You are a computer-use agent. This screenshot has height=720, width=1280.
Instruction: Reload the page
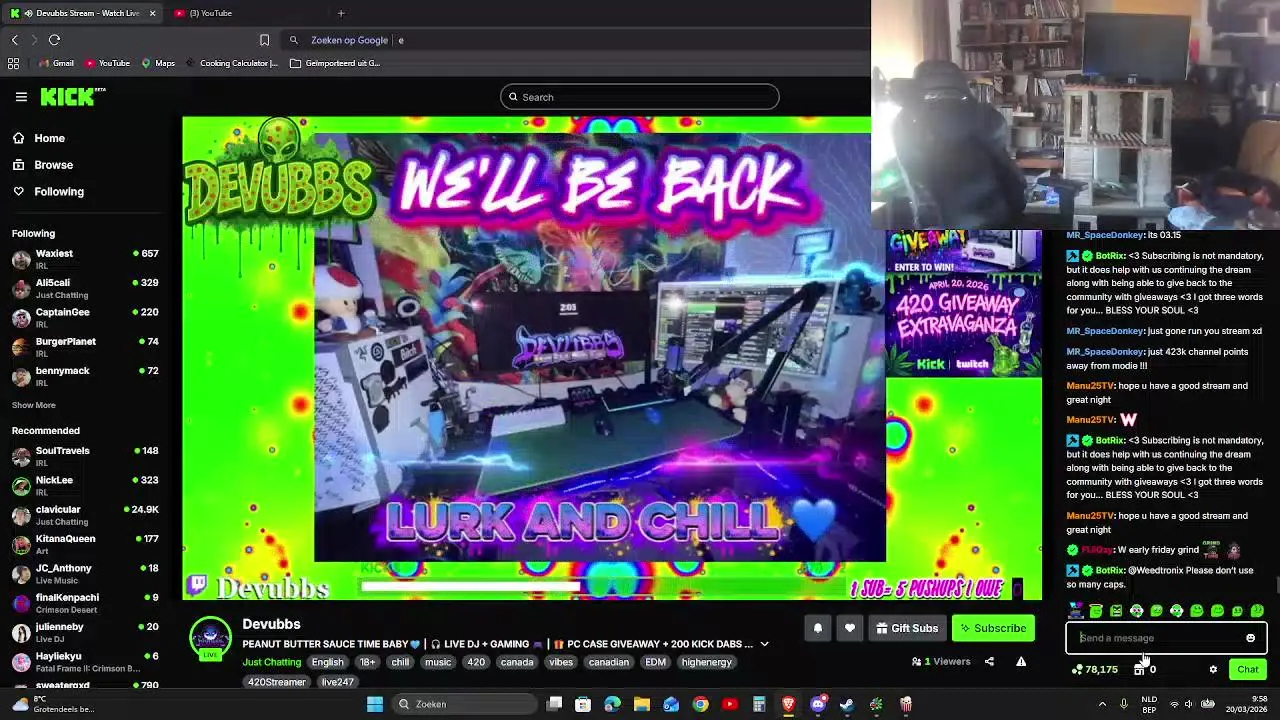point(54,40)
